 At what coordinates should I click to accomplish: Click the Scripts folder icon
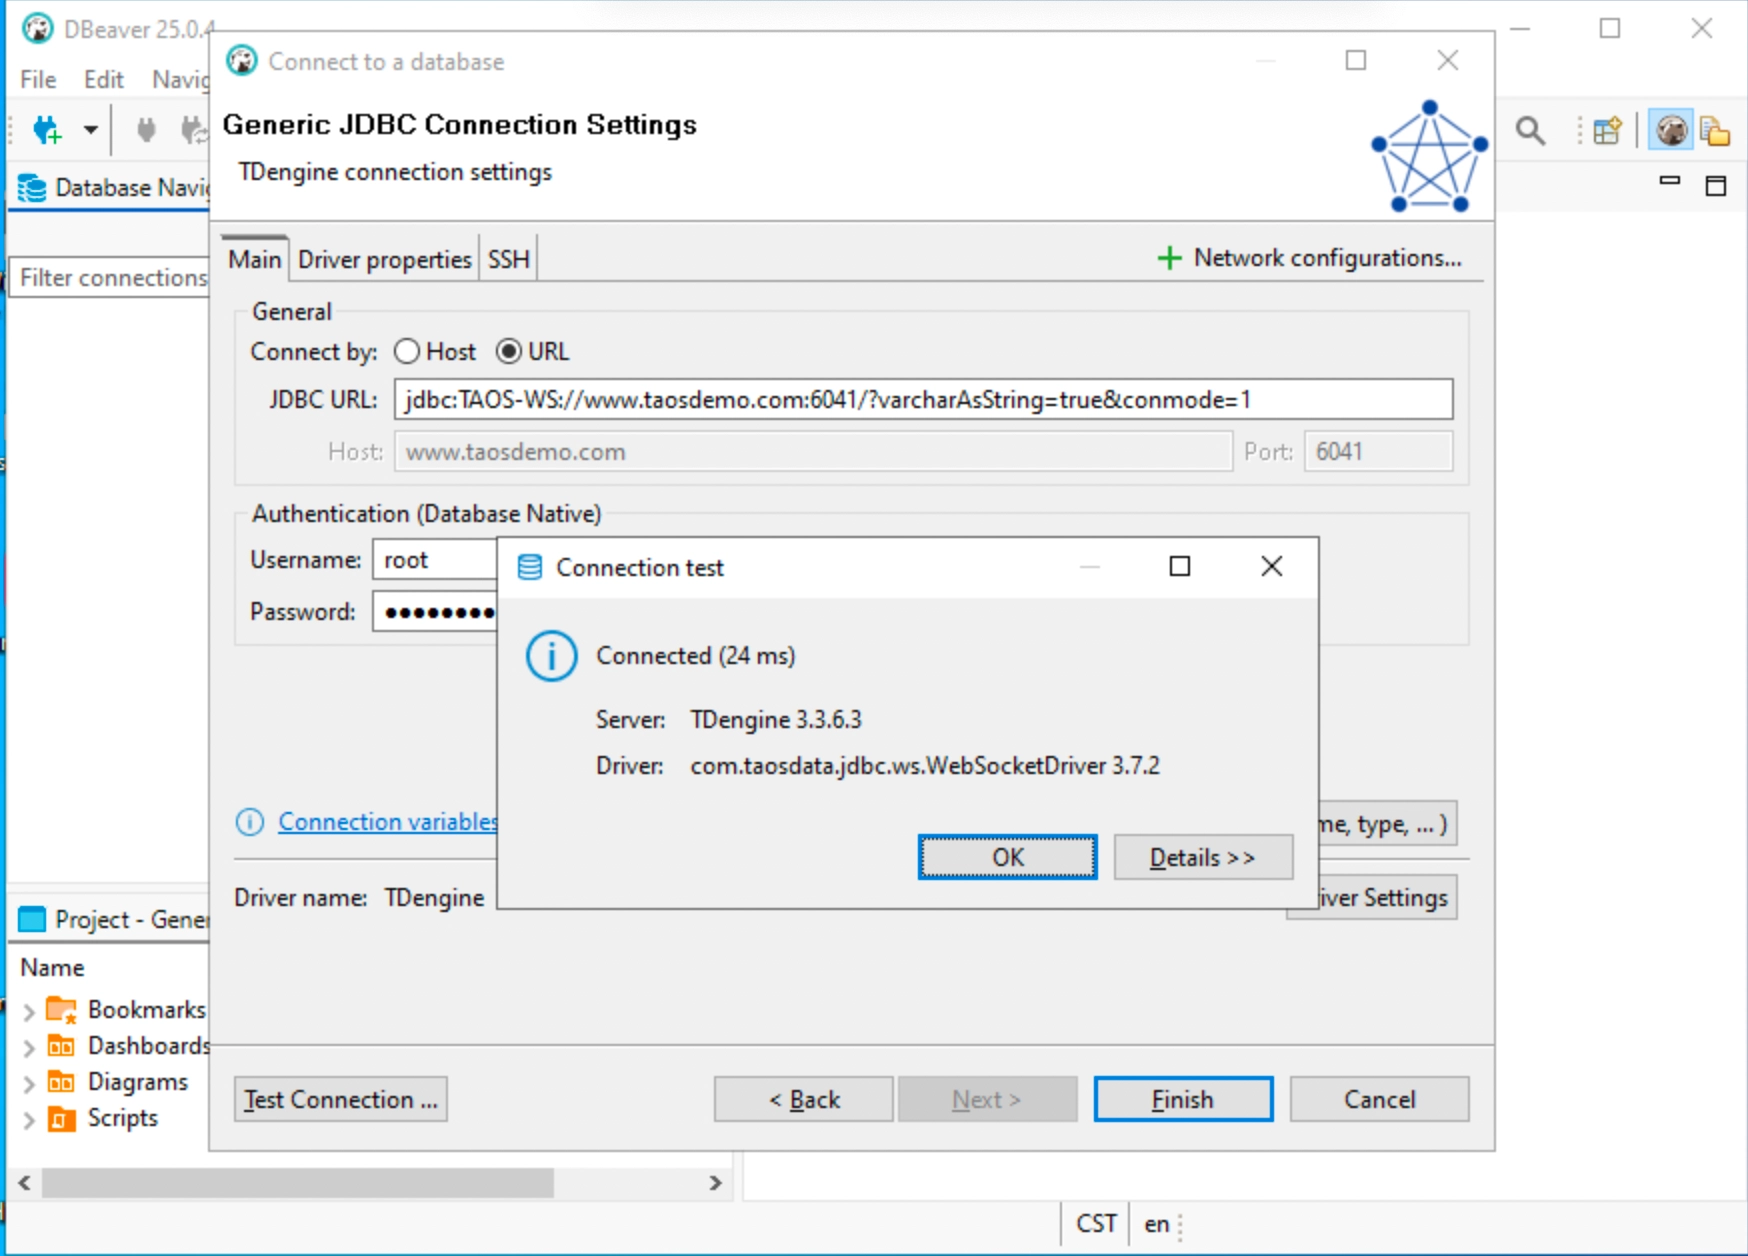coord(61,1118)
